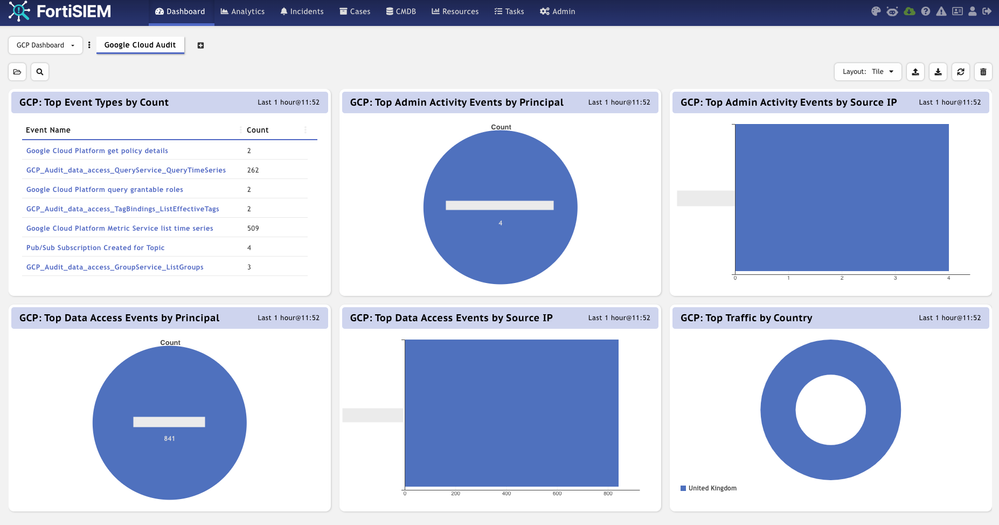999x525 pixels.
Task: Open Google Cloud Platform query grantable roles link
Action: [x=104, y=190]
